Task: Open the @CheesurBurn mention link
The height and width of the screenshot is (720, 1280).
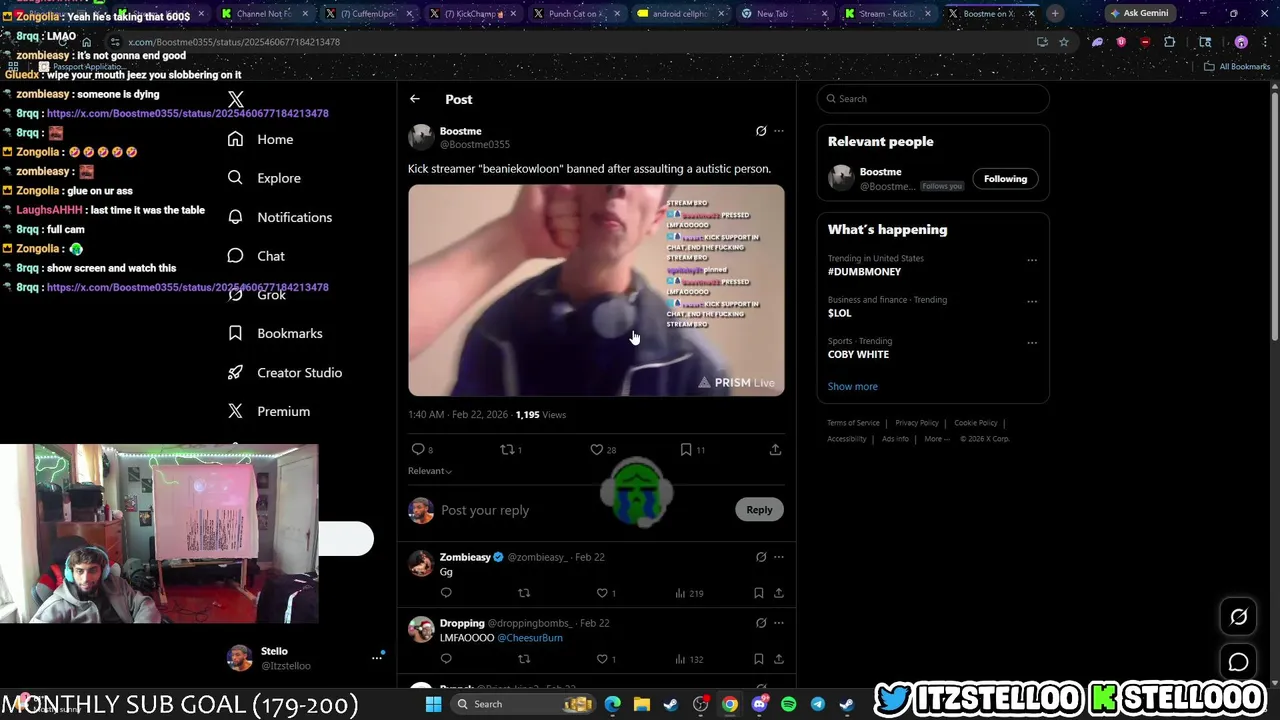Action: tap(530, 638)
